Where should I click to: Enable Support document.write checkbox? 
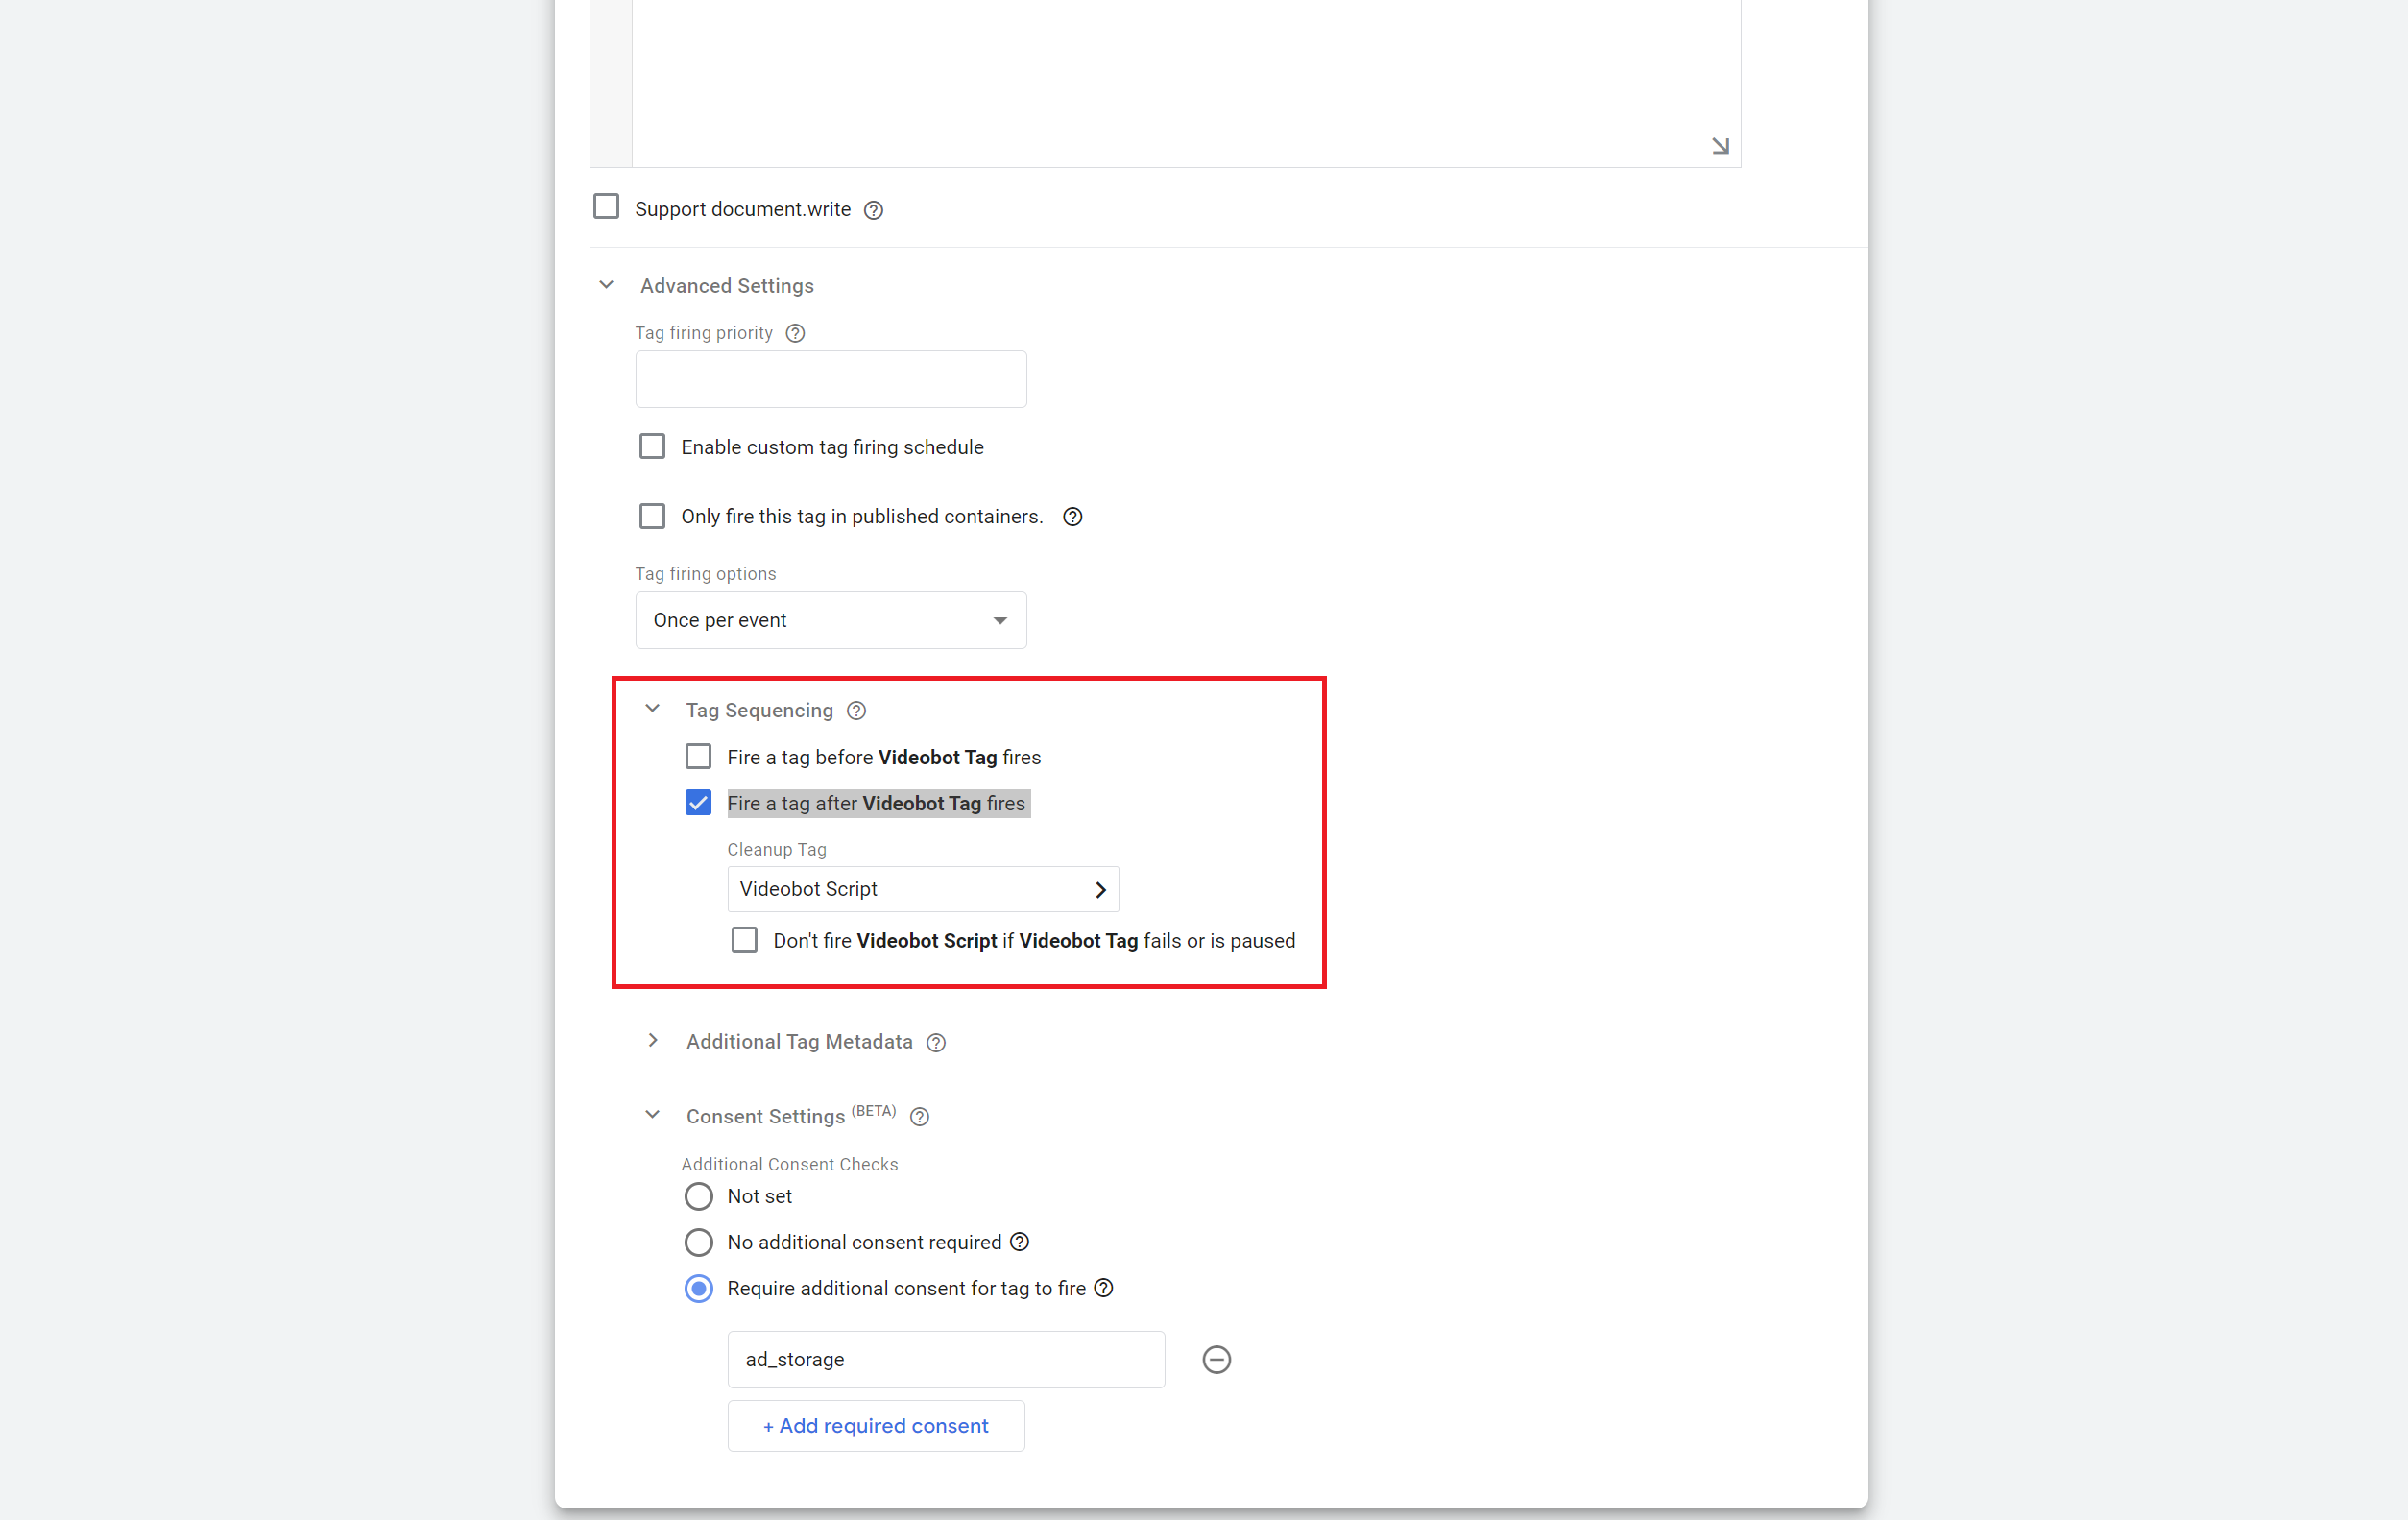pos(606,207)
